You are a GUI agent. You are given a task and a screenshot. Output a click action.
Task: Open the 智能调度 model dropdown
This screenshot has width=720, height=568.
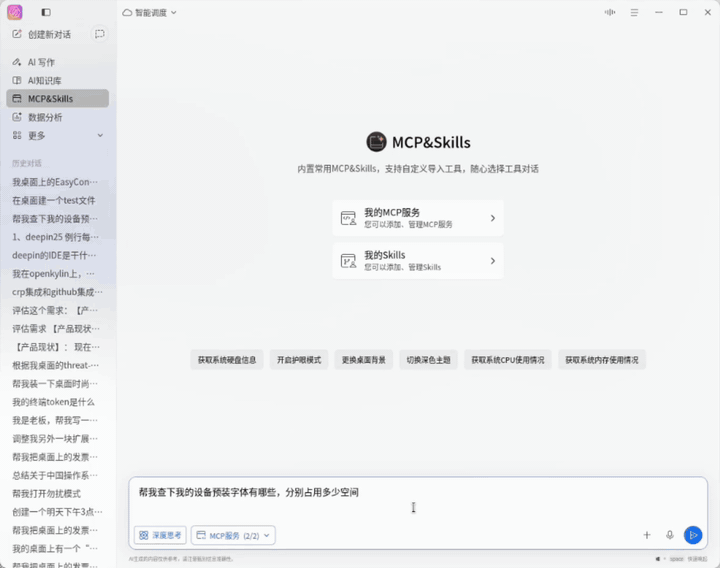tap(149, 13)
